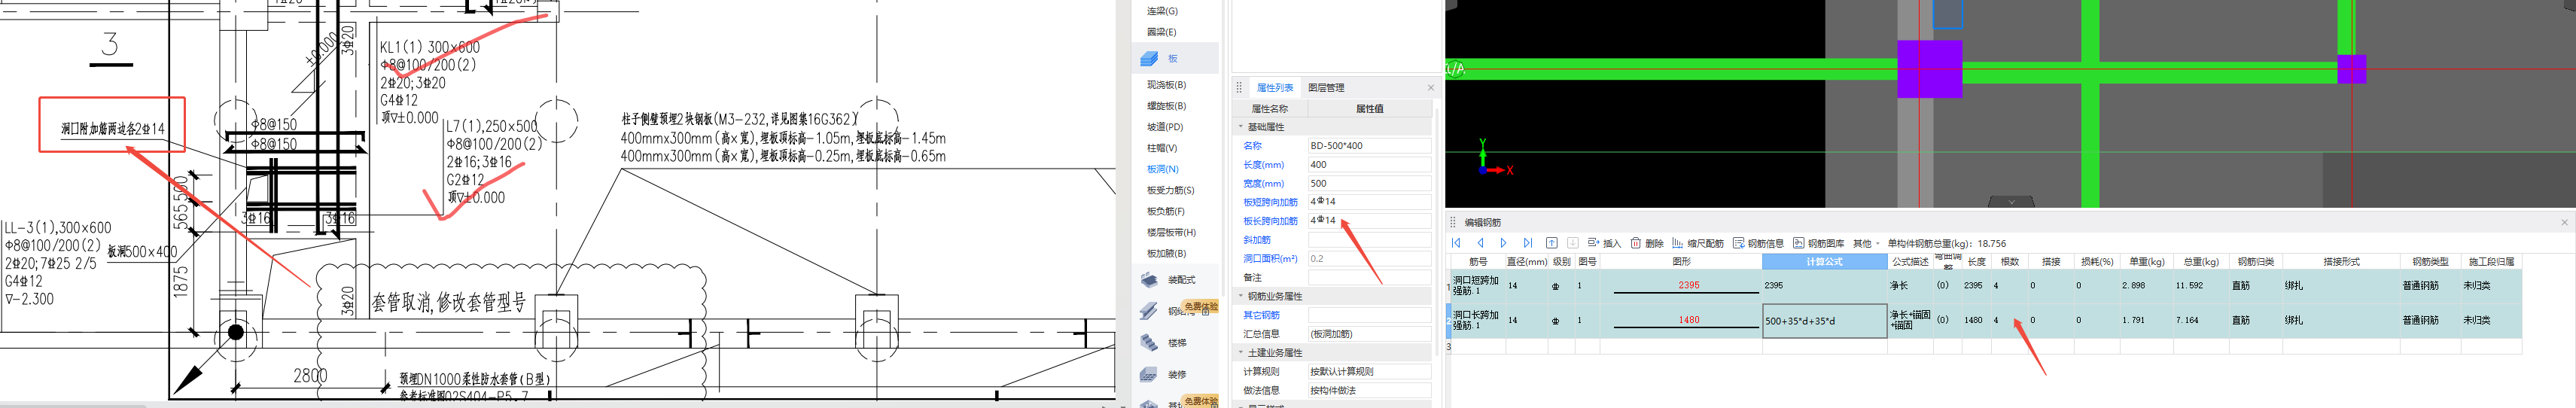Switch to 图层管理 tab
The width and height of the screenshot is (2576, 408).
click(1326, 88)
